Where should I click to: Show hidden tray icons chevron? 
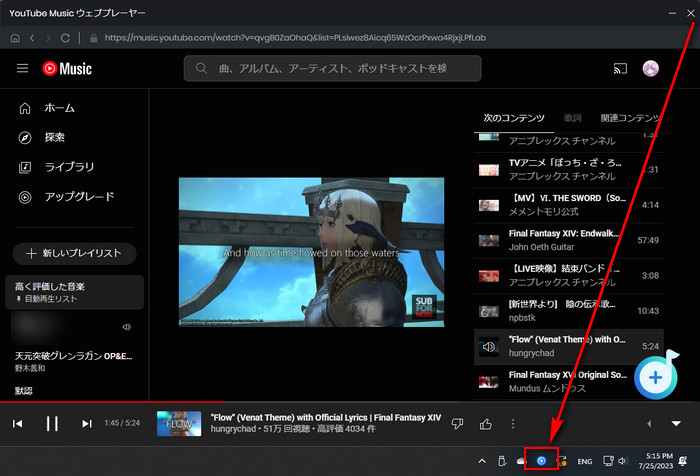[x=482, y=461]
